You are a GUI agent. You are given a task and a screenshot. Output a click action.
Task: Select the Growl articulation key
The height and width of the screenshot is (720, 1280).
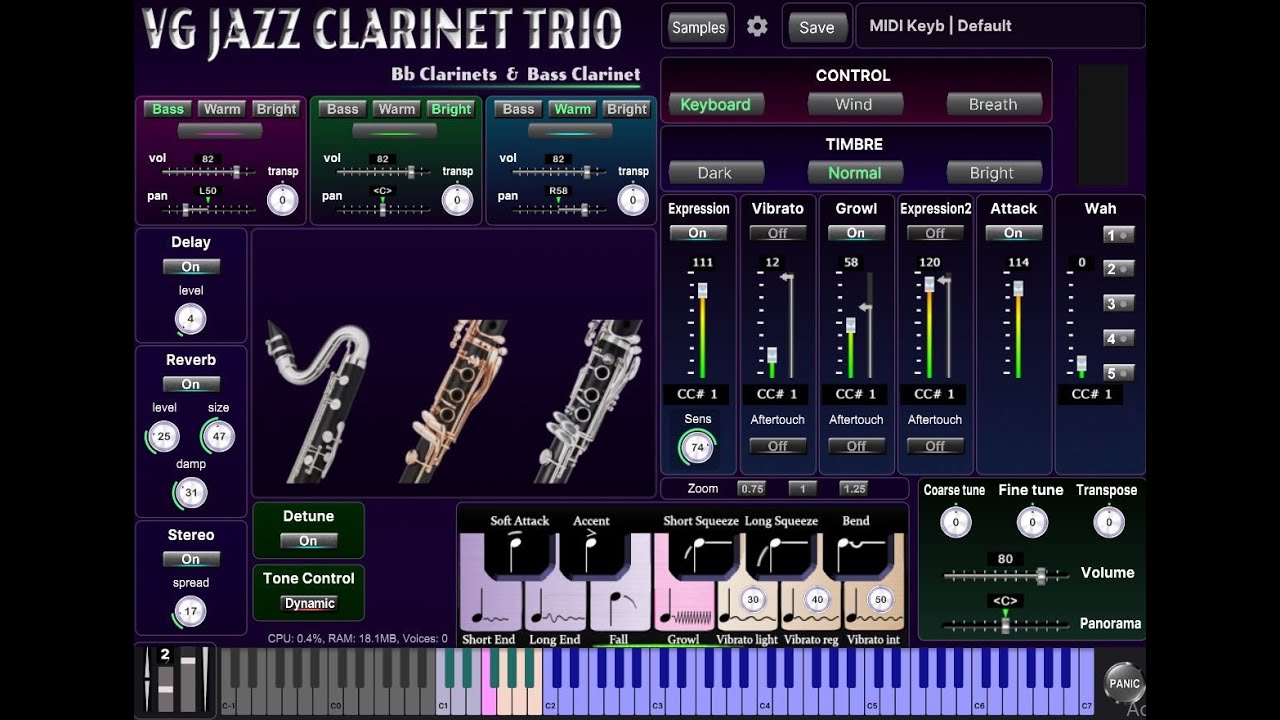684,607
